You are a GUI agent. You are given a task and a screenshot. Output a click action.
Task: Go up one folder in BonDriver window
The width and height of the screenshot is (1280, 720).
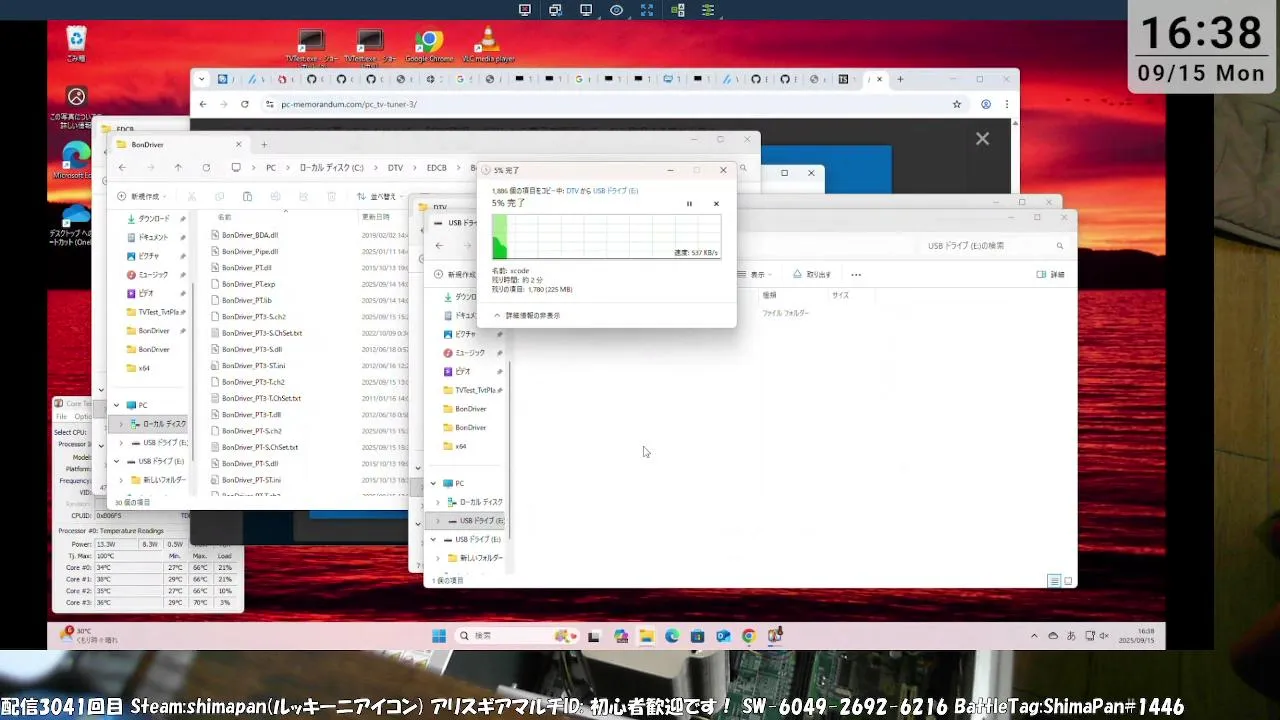point(178,168)
